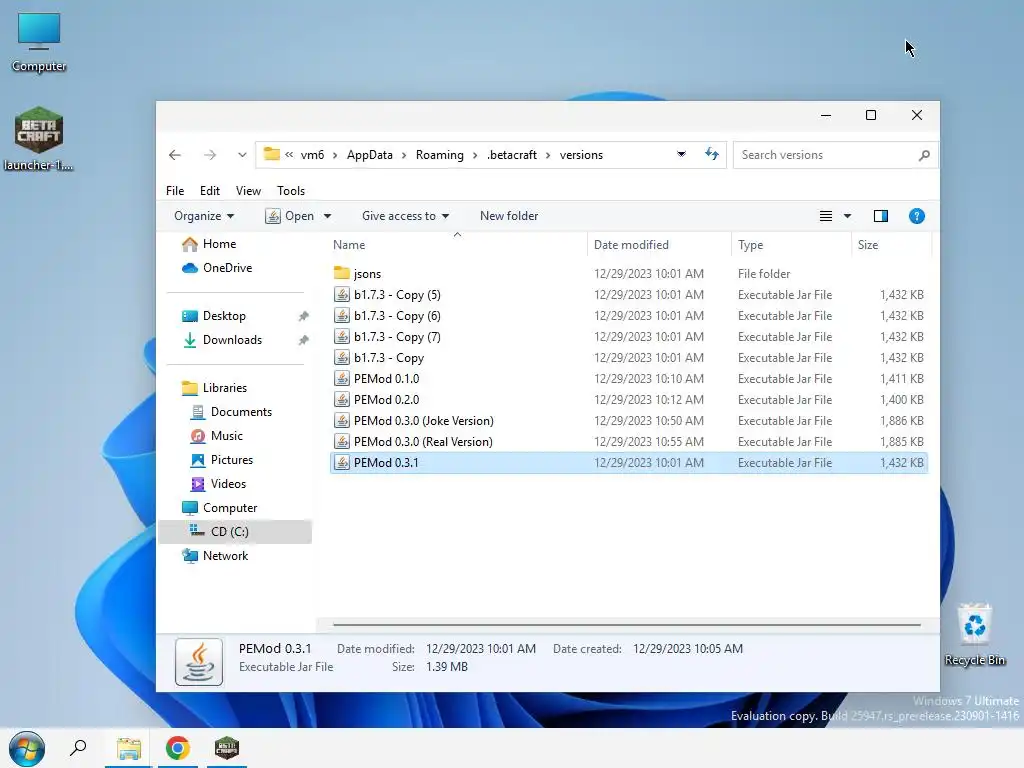Open Music library
Image resolution: width=1024 pixels, height=768 pixels.
tap(216, 436)
